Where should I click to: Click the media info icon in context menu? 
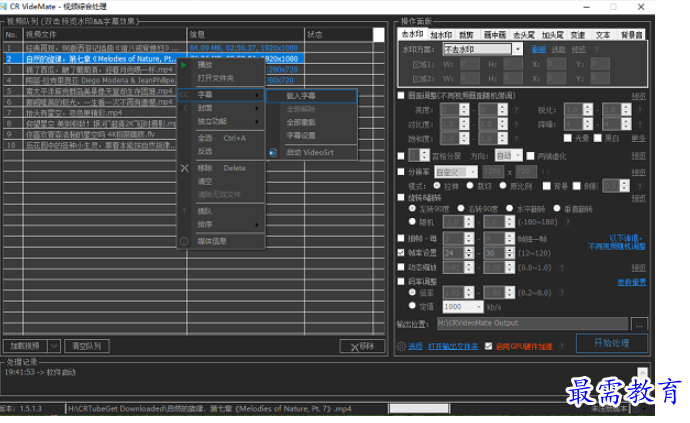coord(183,241)
